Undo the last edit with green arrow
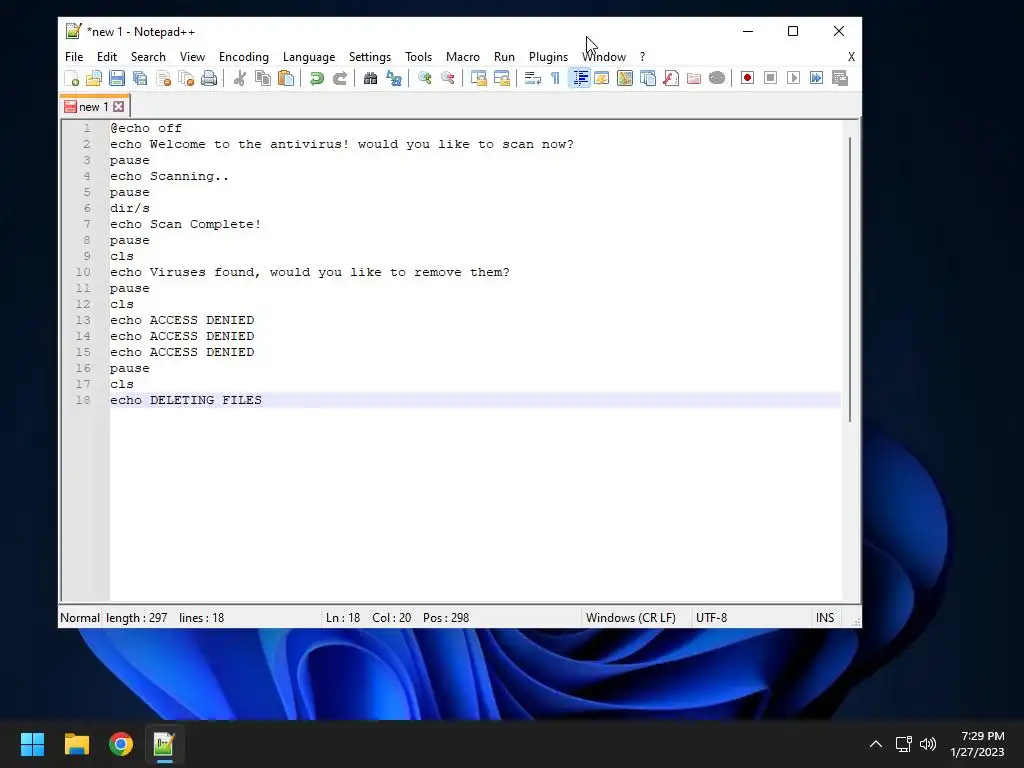The height and width of the screenshot is (768, 1024). pyautogui.click(x=317, y=78)
